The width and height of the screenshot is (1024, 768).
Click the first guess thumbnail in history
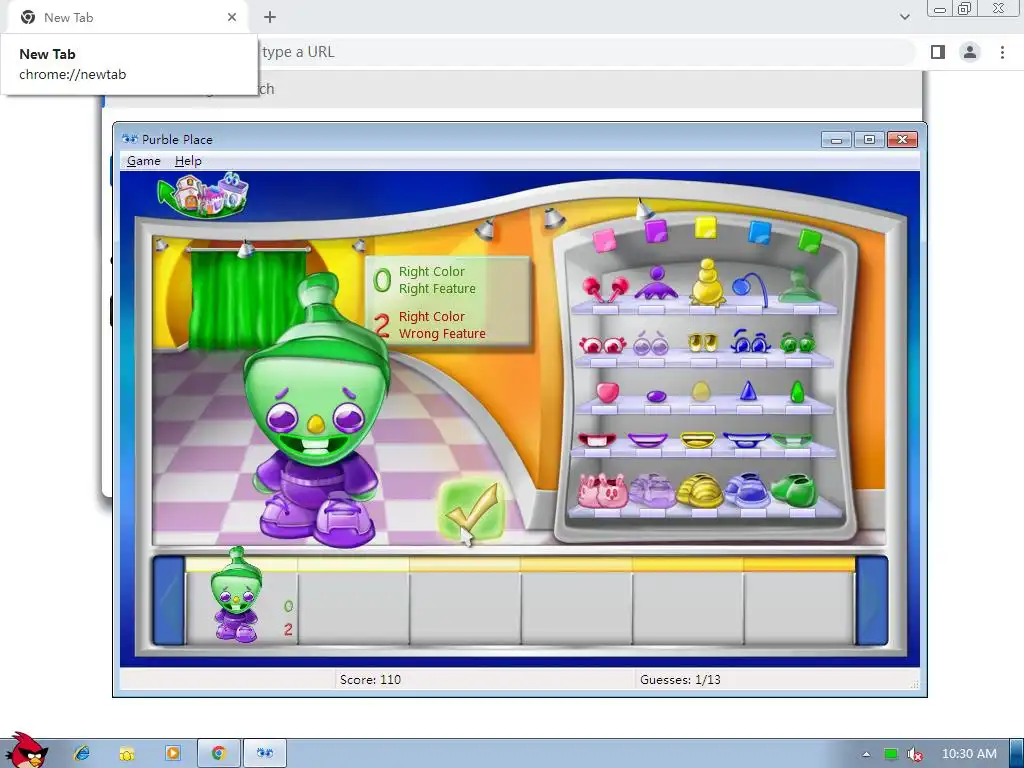pos(236,596)
